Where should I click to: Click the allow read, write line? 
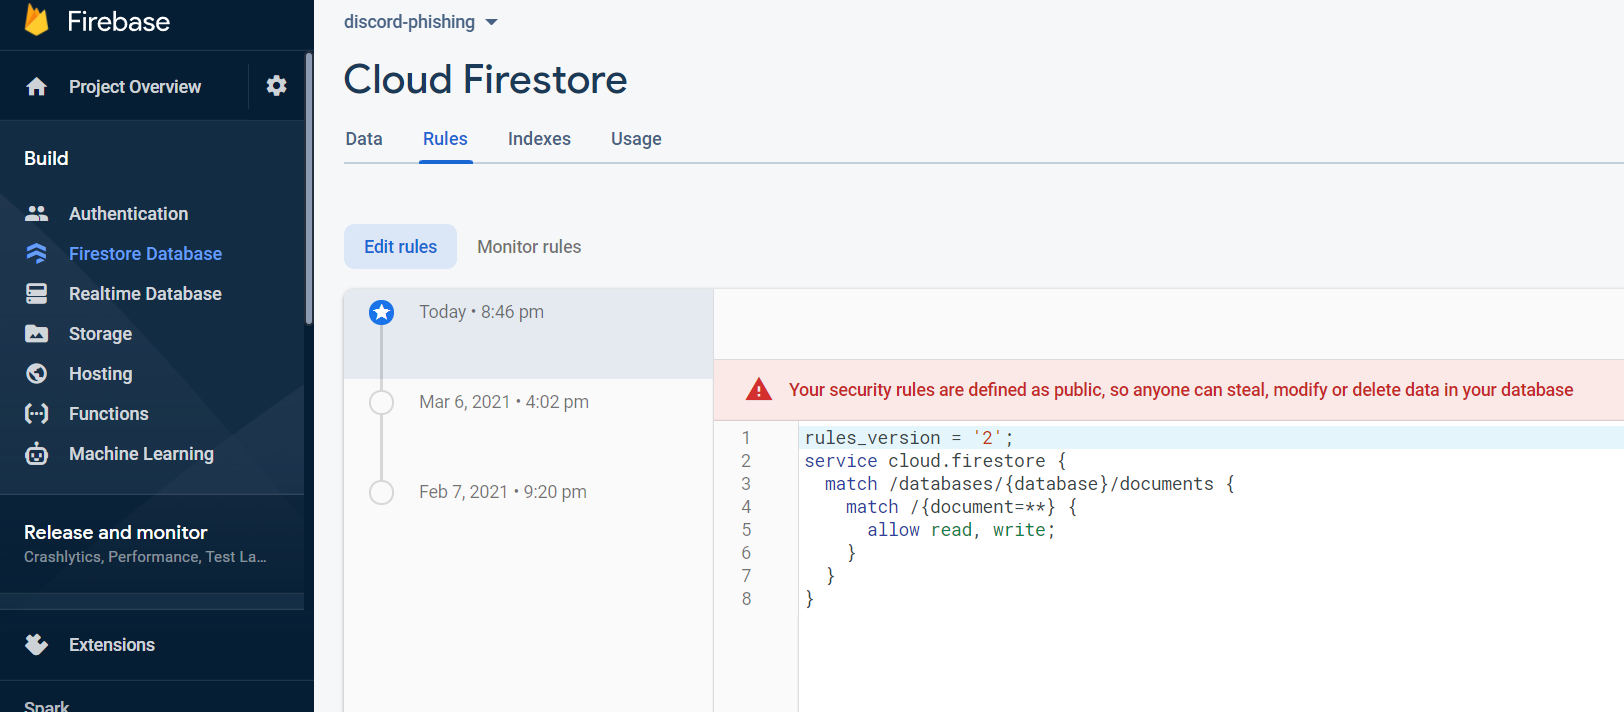coord(961,529)
